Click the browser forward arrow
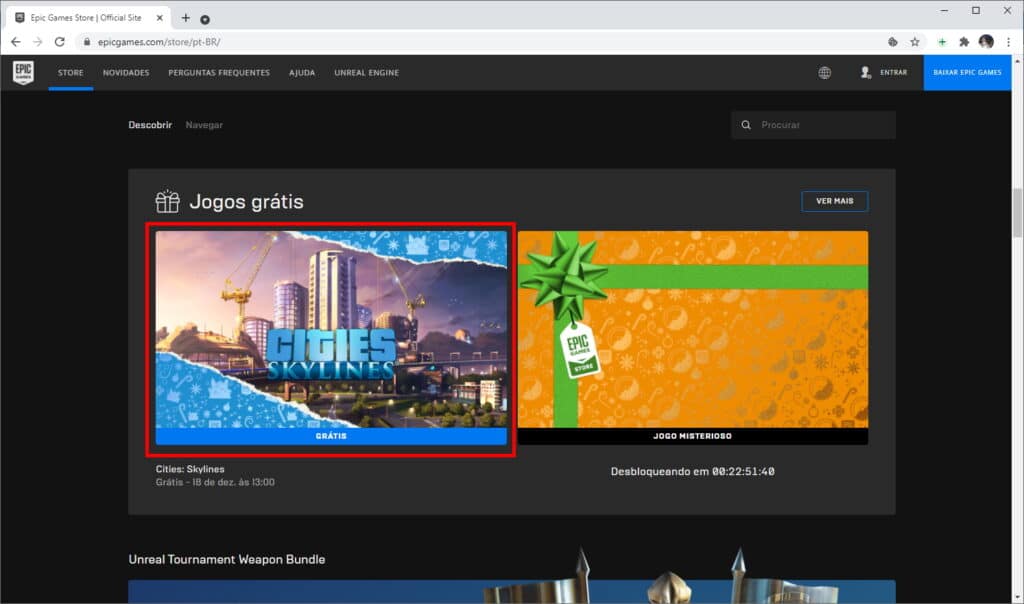The height and width of the screenshot is (604, 1024). [37, 42]
